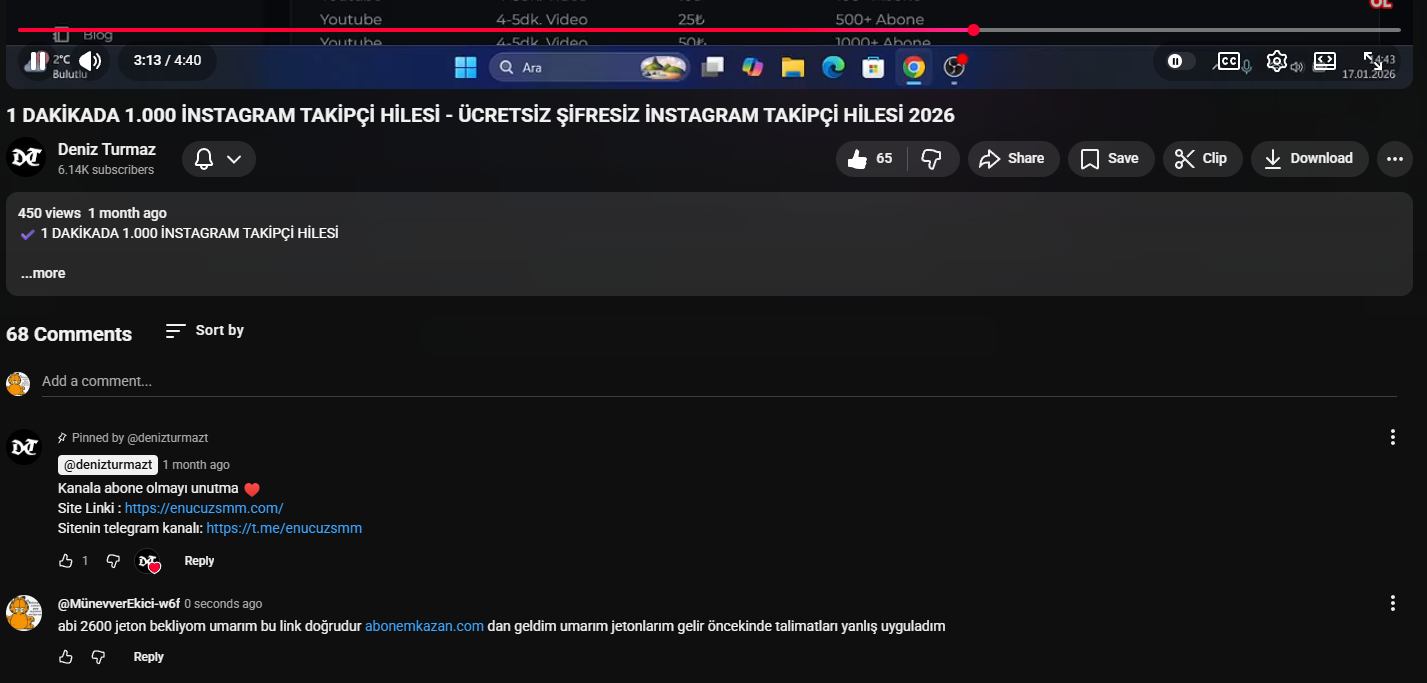The height and width of the screenshot is (683, 1427).
Task: Save the video to a playlist
Action: pyautogui.click(x=1111, y=158)
